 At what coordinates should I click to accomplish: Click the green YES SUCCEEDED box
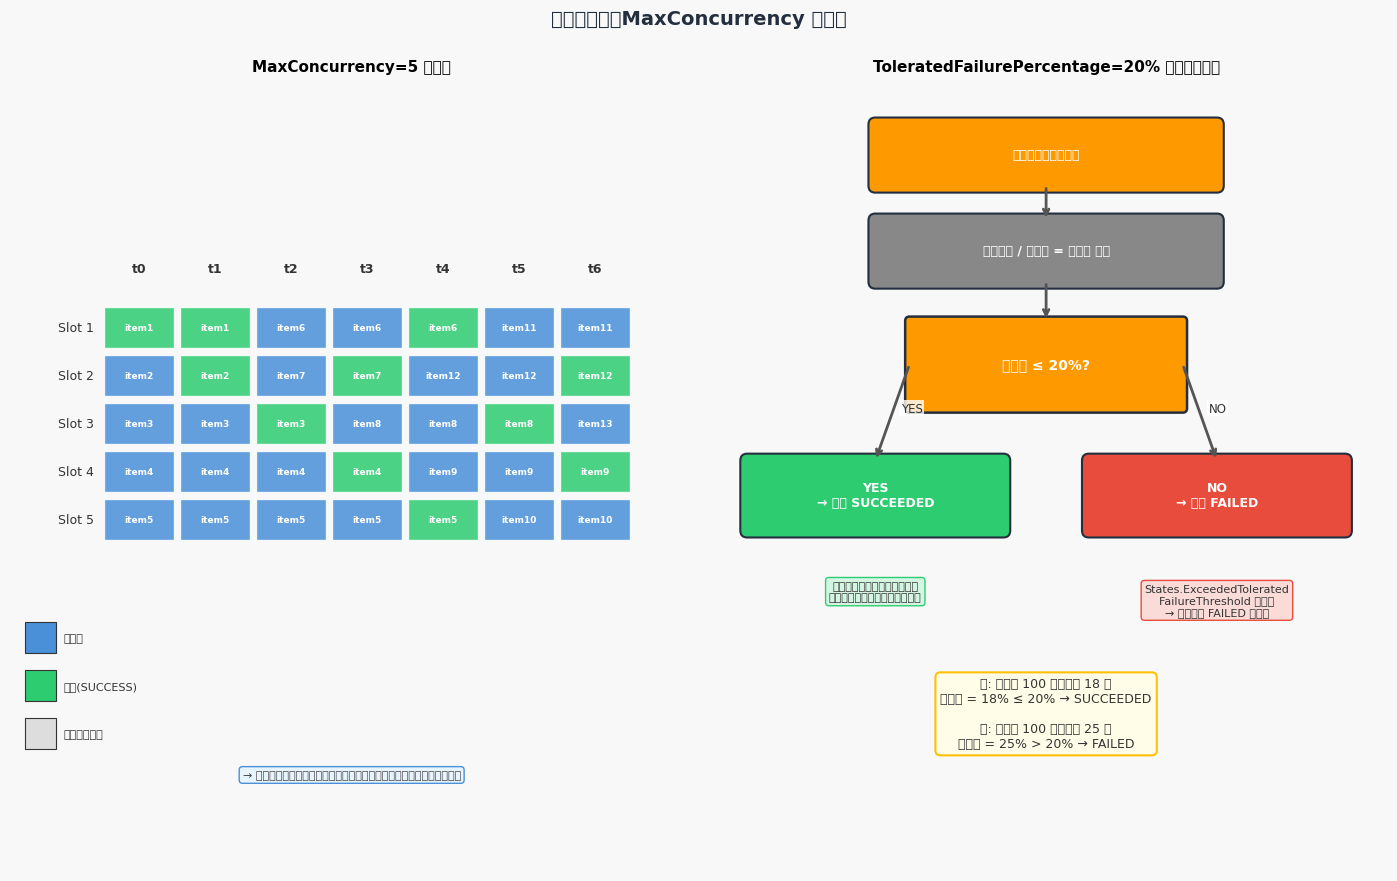pos(875,496)
